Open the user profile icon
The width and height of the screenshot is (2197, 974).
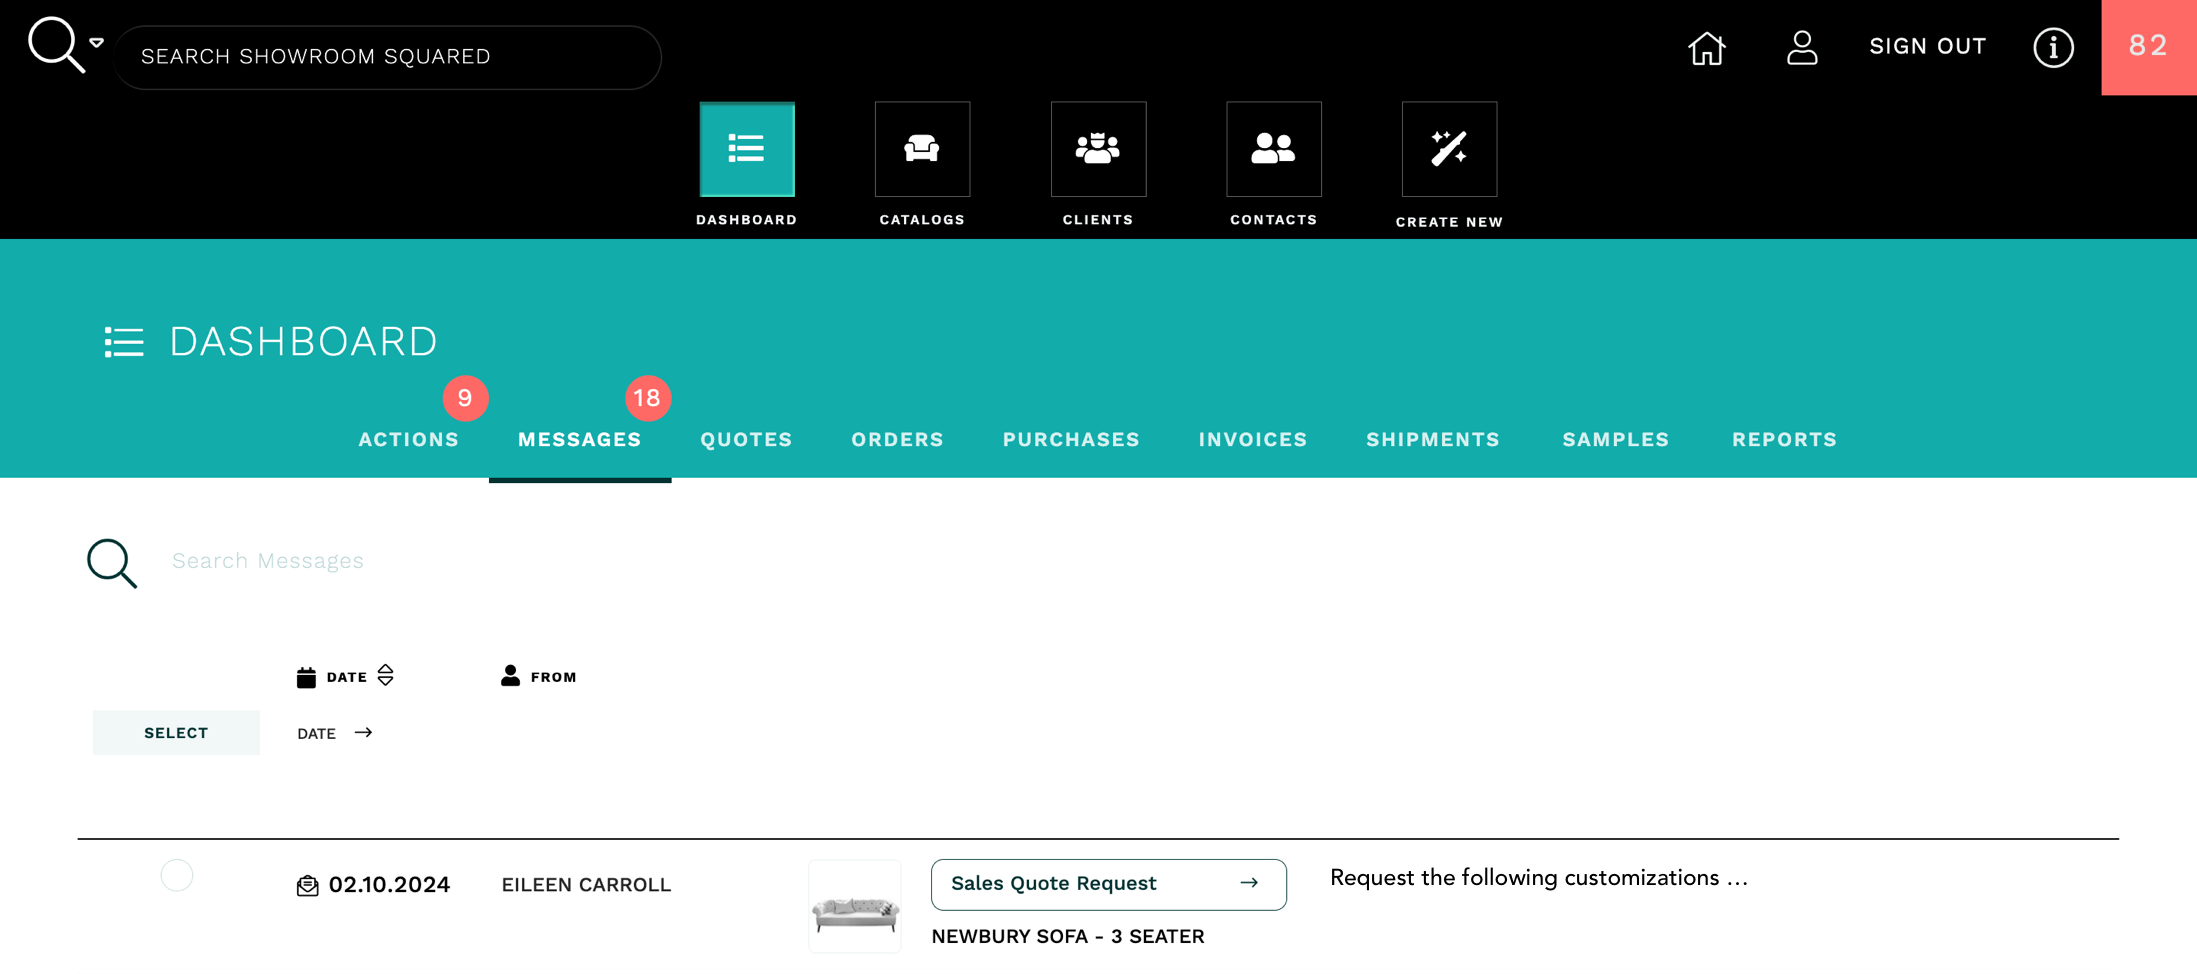tap(1801, 47)
